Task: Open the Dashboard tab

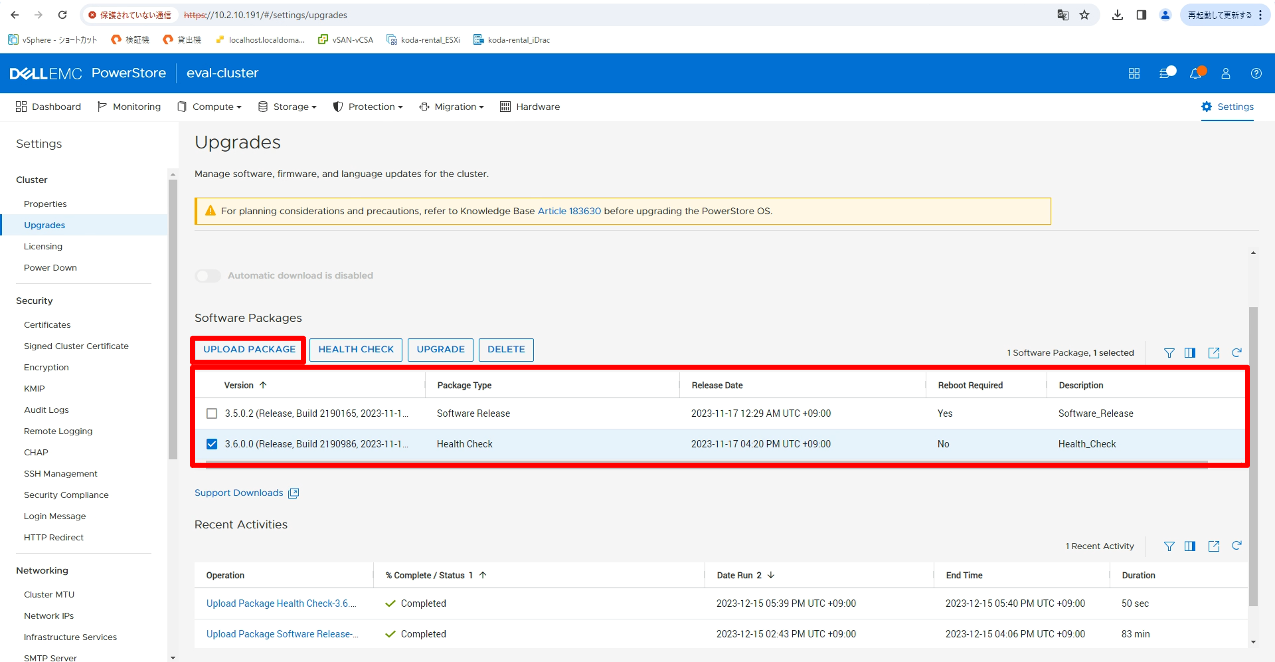Action: tap(48, 107)
